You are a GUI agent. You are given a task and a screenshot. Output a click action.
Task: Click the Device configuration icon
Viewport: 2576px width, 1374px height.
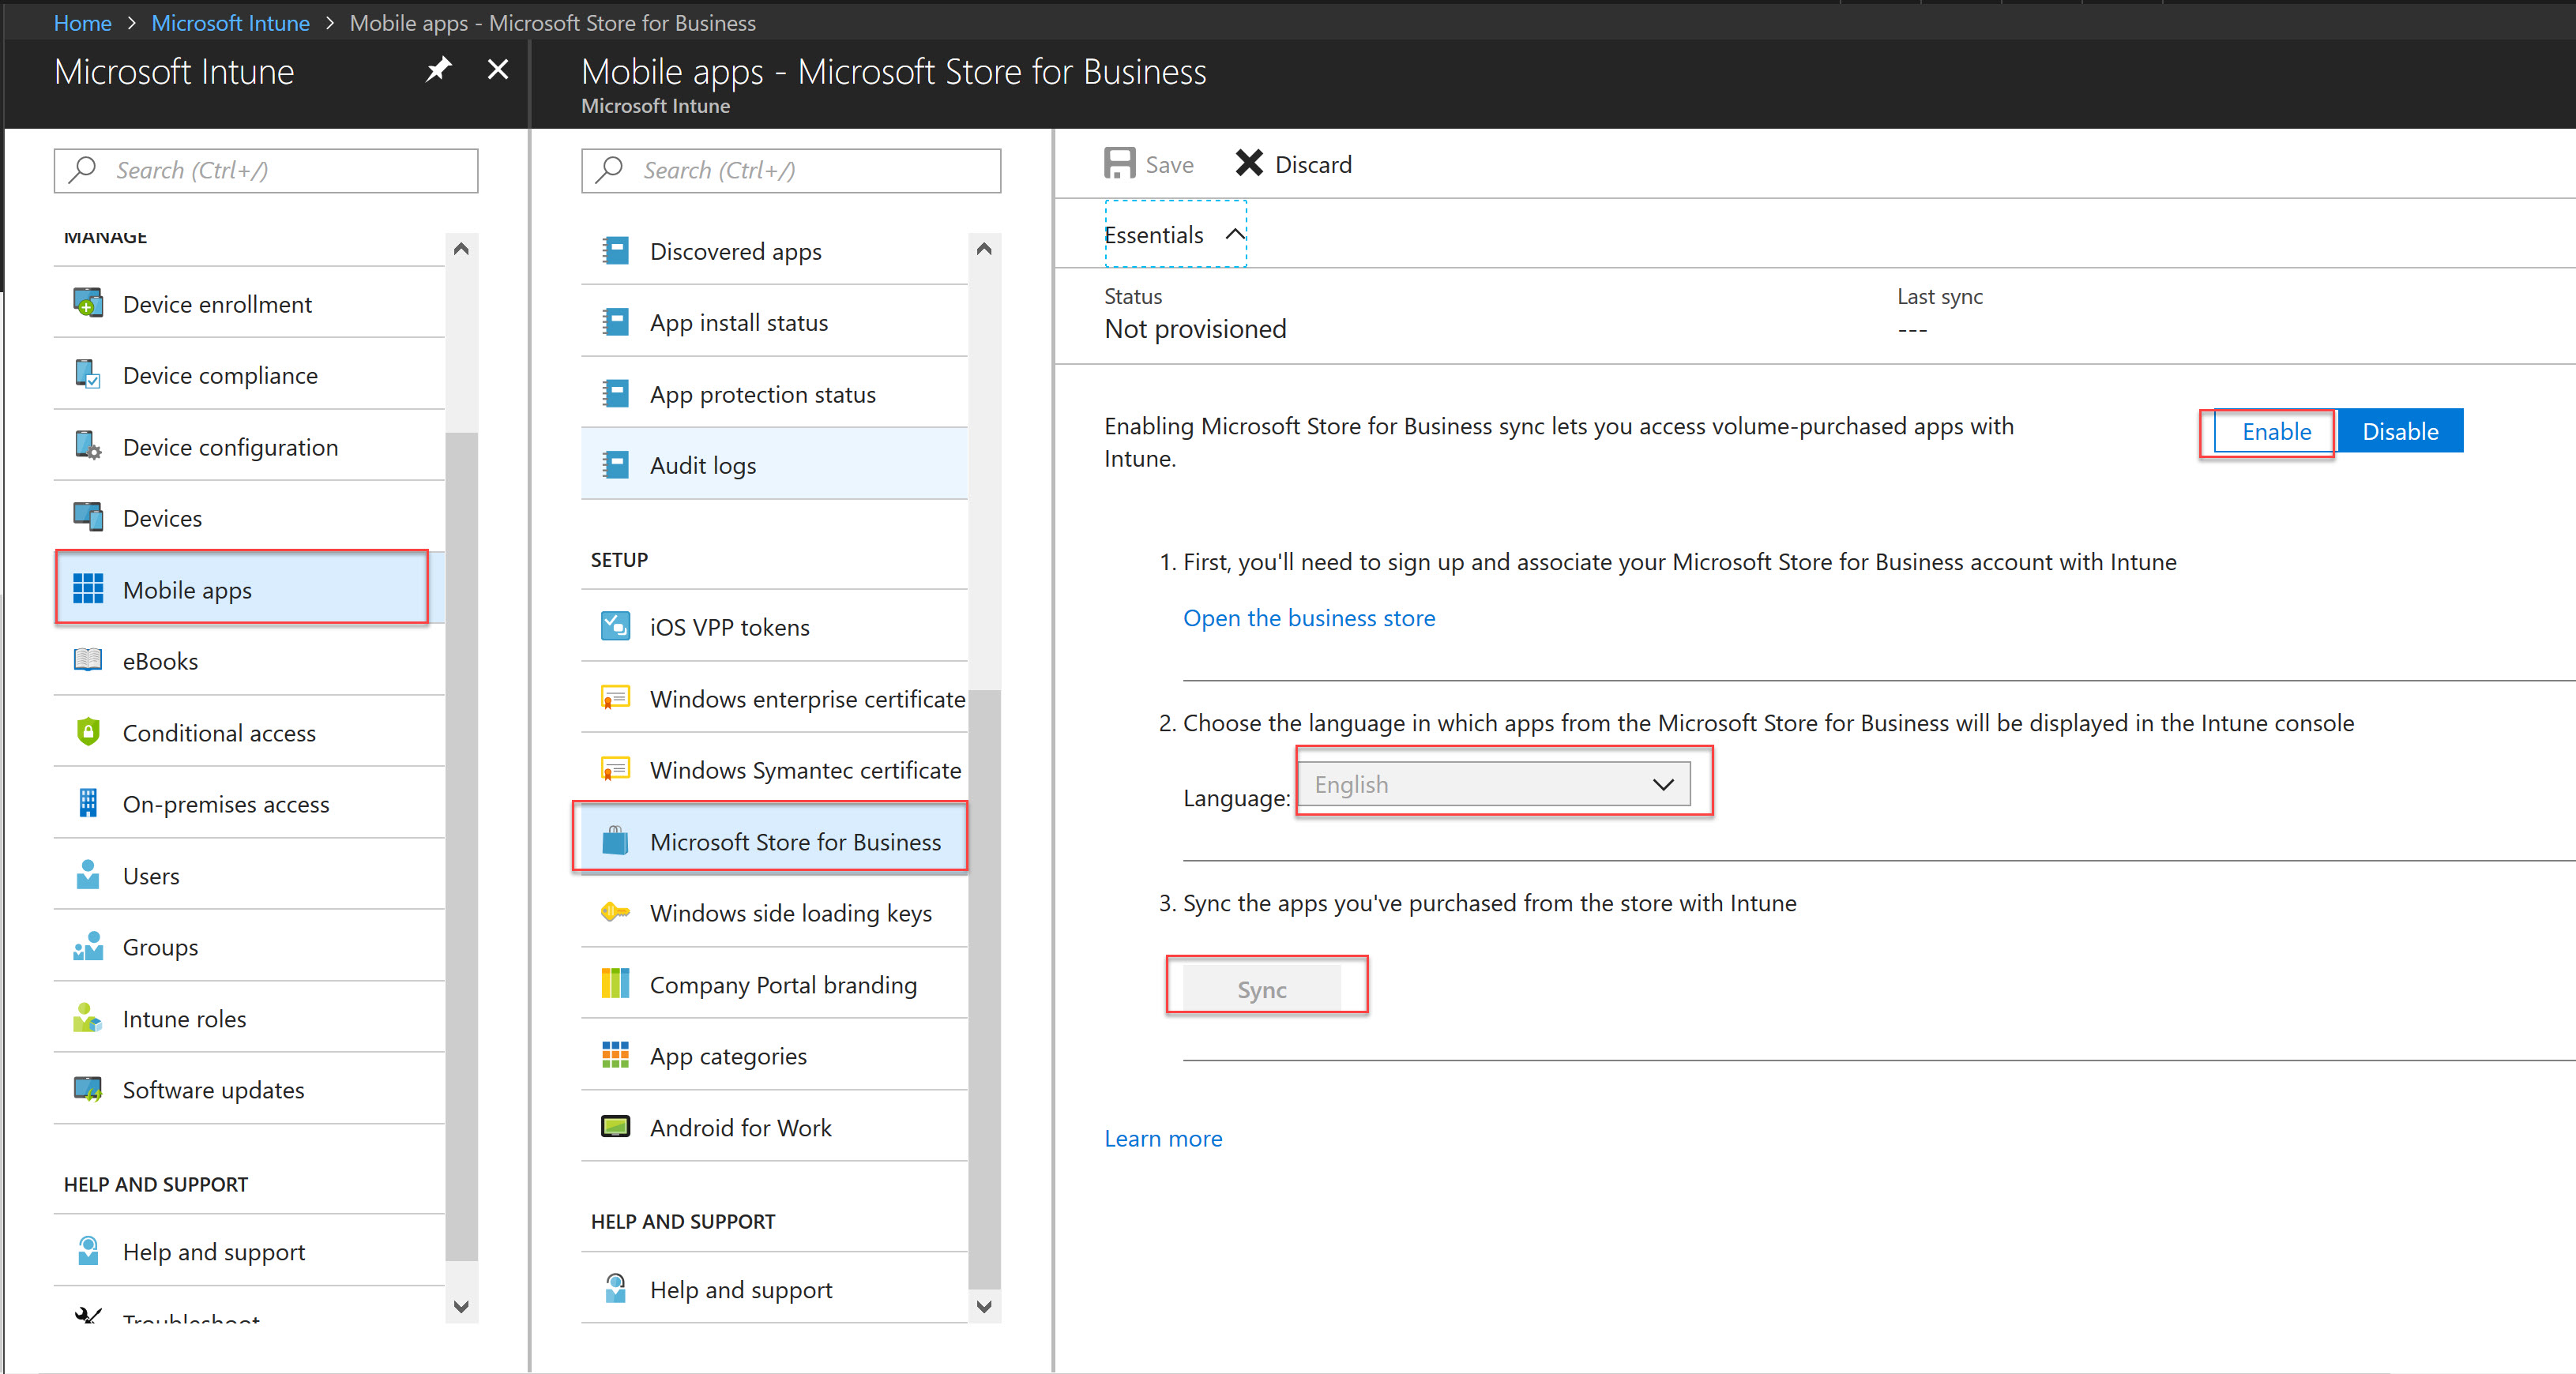tap(88, 445)
